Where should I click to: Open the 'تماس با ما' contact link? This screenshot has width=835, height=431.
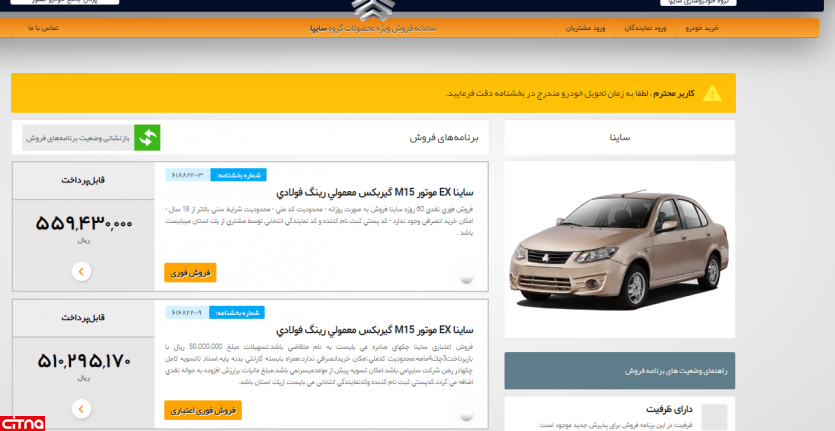coord(43,28)
